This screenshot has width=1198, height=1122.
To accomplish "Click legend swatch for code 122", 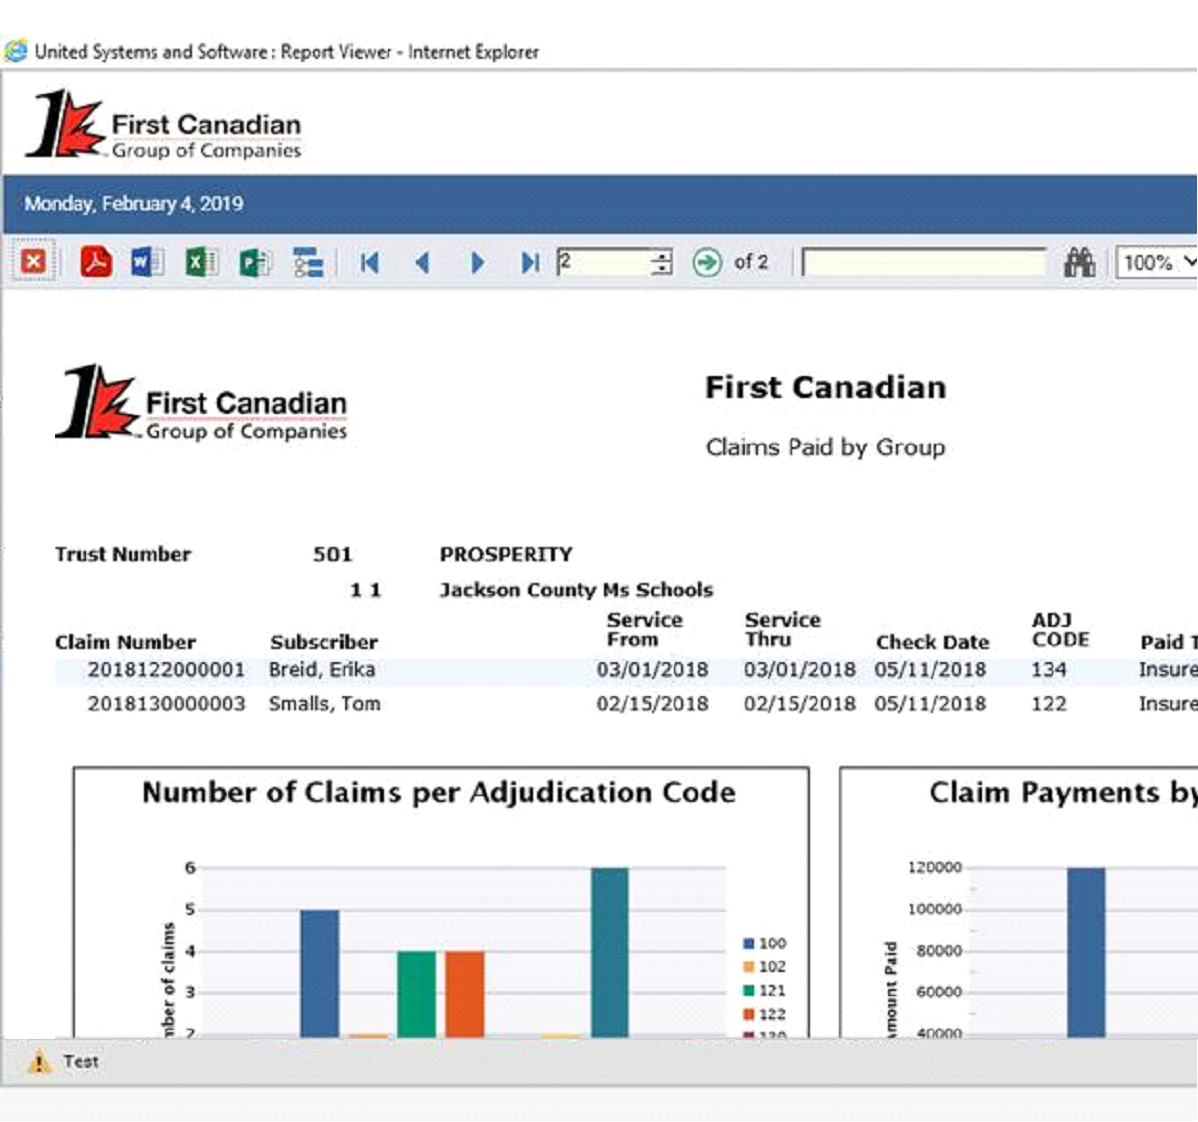I will pos(749,1014).
